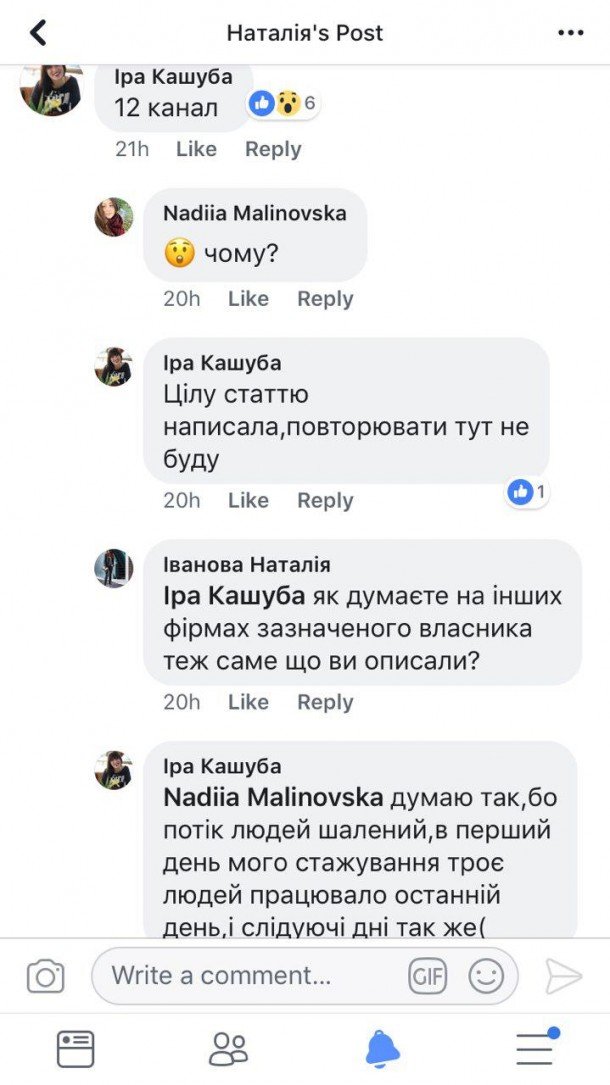This screenshot has width=610, height=1085.
Task: Reply to the "12 канал" comment
Action: pyautogui.click(x=273, y=149)
